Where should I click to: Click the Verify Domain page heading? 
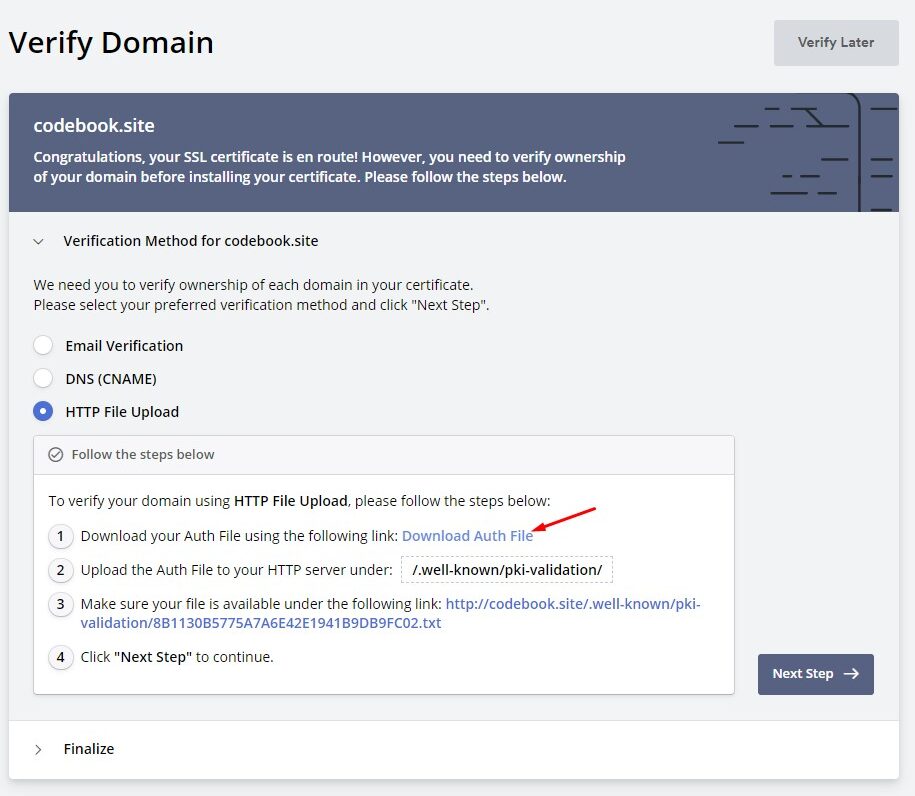click(111, 43)
